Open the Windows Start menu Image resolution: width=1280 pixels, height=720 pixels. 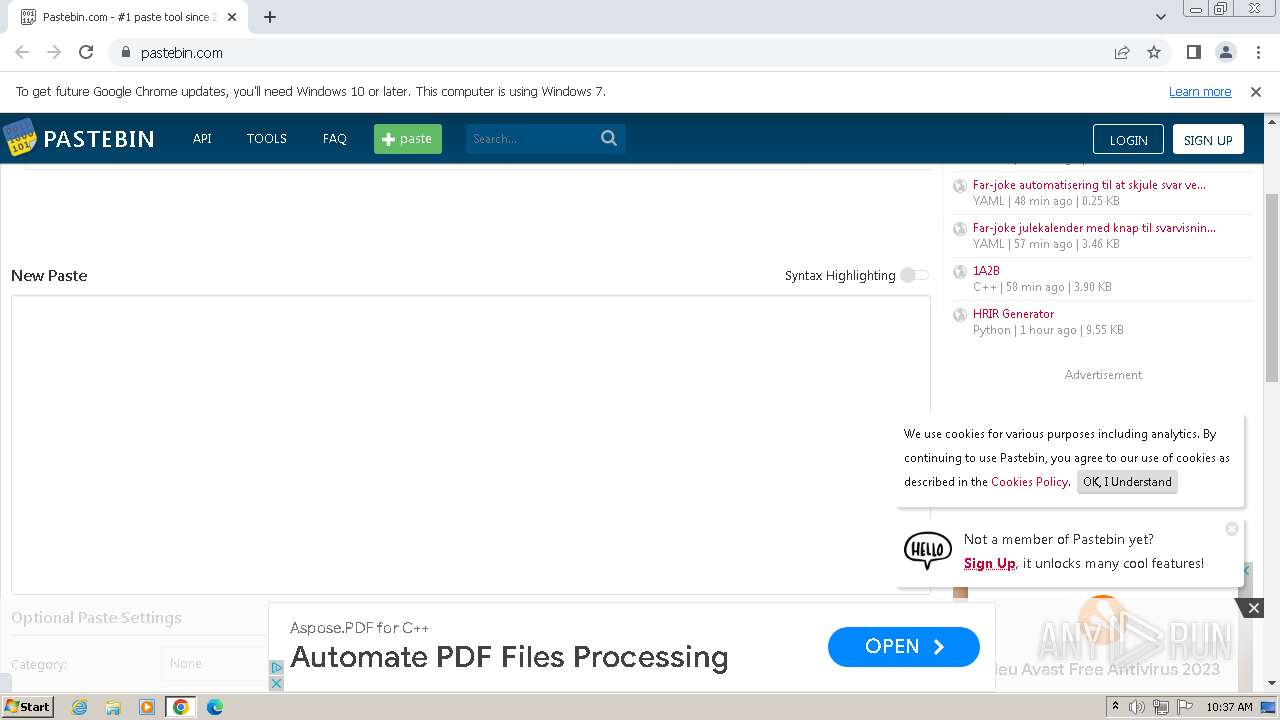pyautogui.click(x=27, y=707)
